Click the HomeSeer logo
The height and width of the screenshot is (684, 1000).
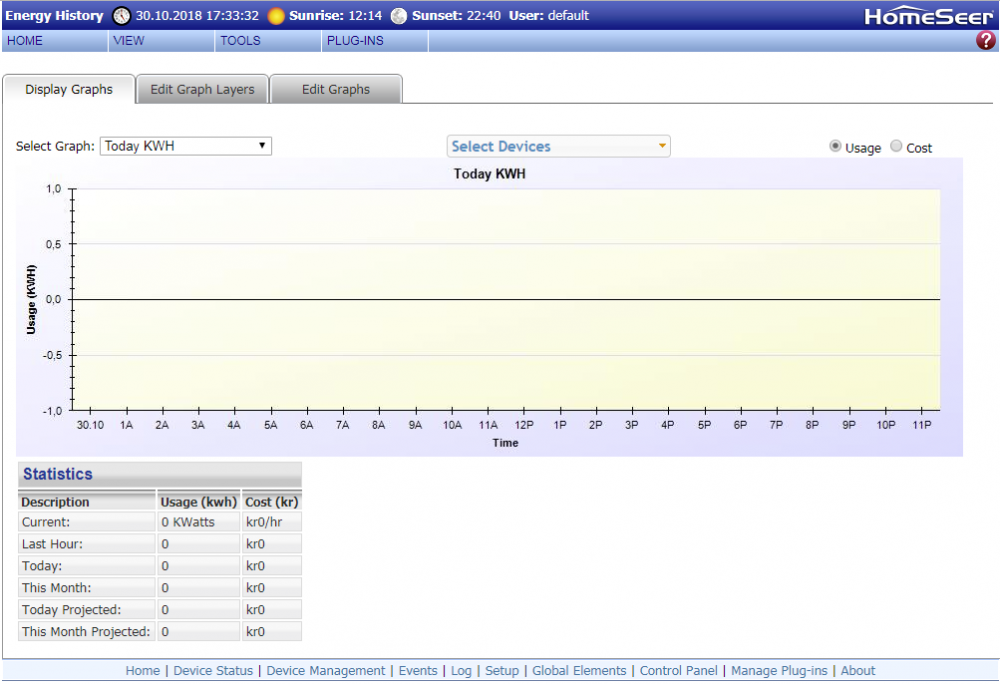click(x=928, y=16)
